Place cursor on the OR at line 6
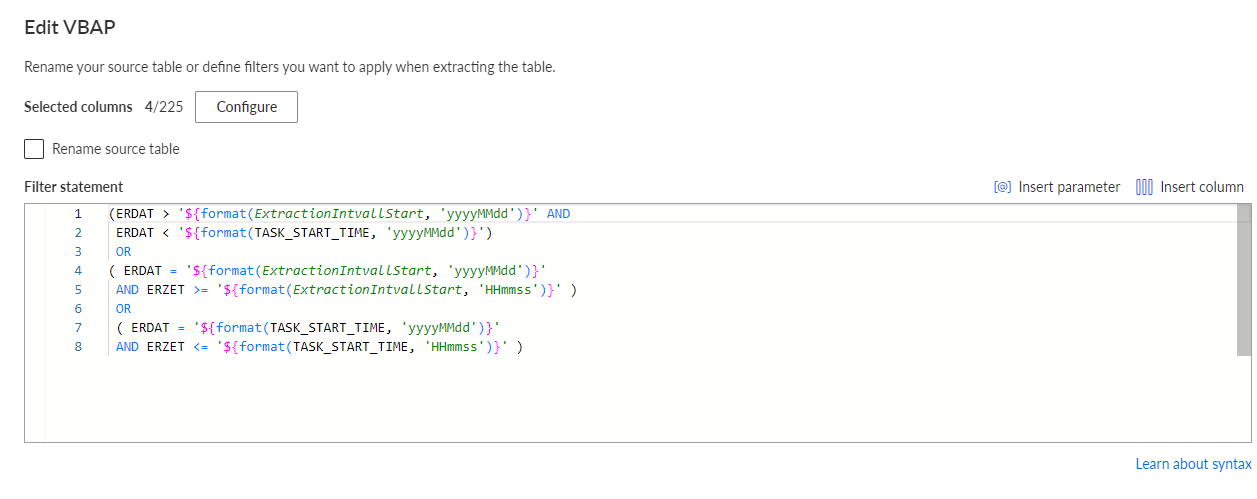Viewport: 1257px width, 499px height. click(123, 309)
